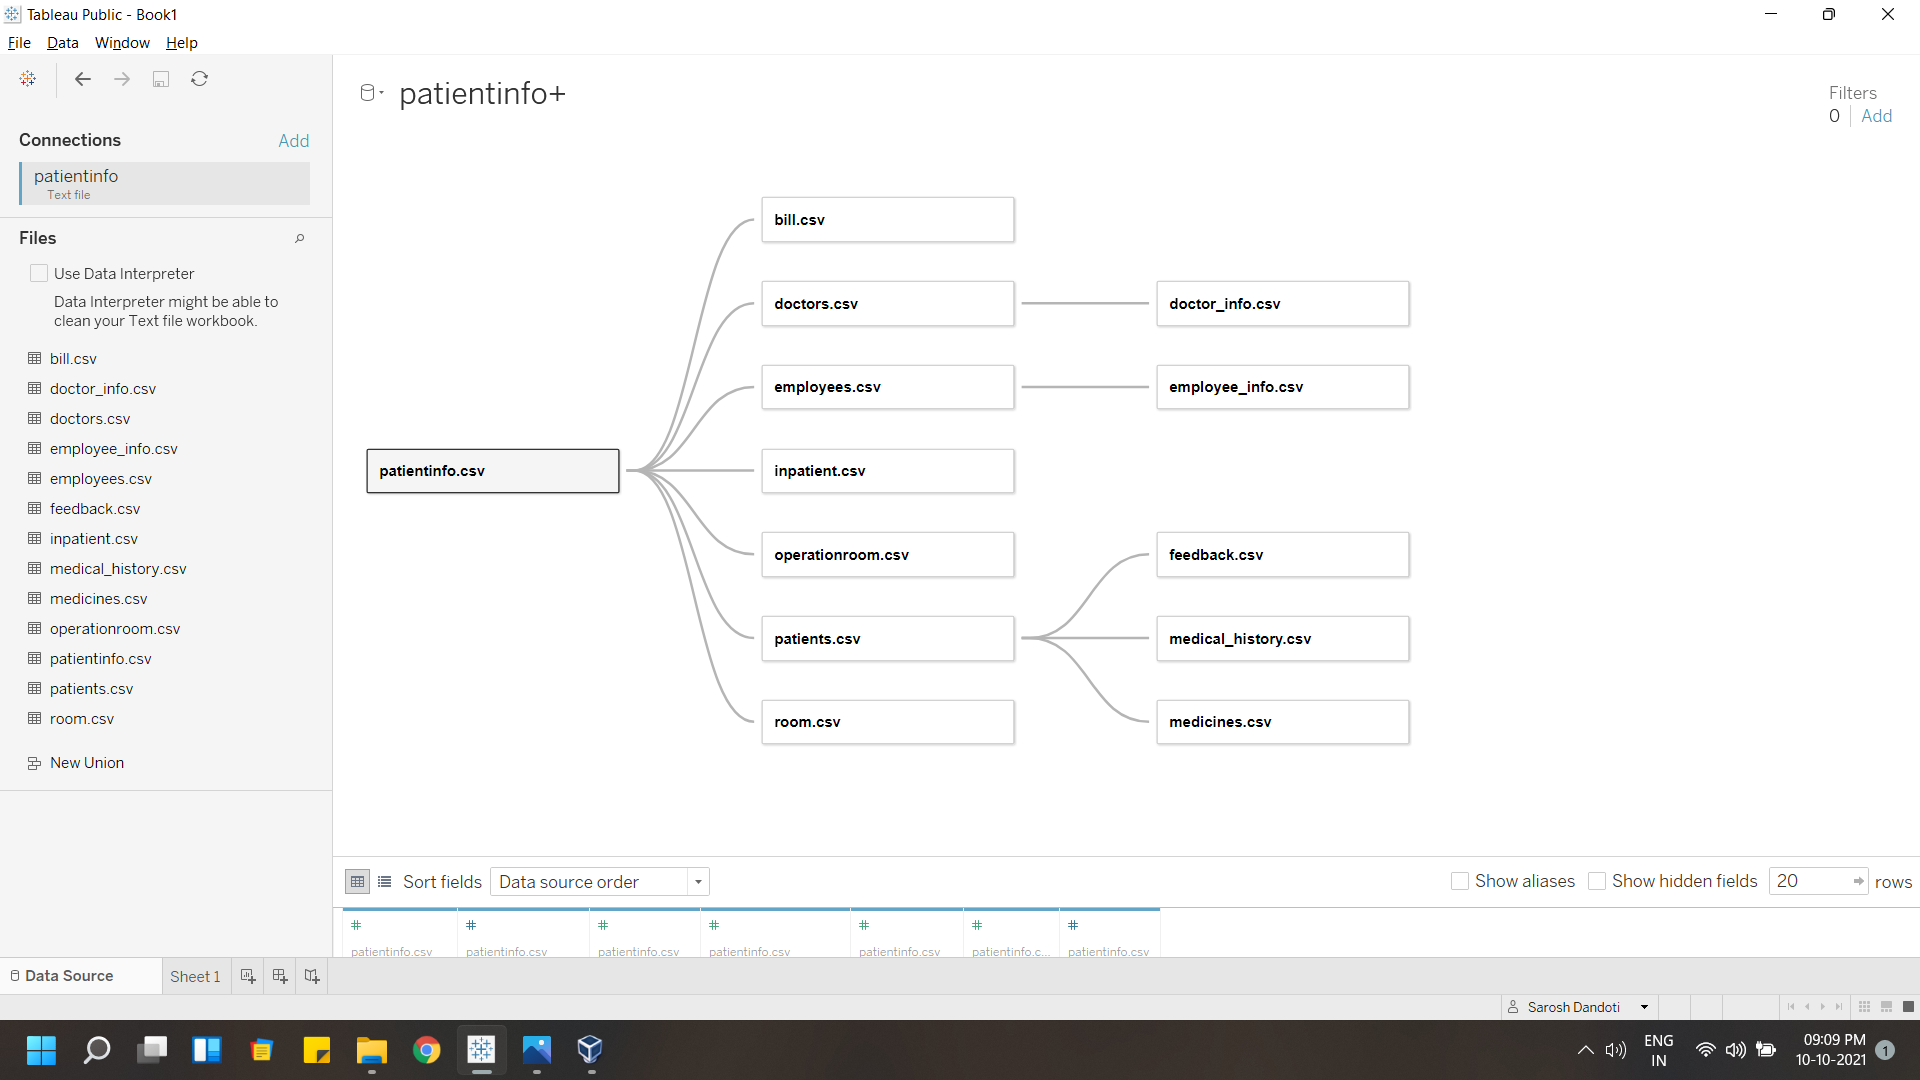
Task: Add a data source filter
Action: pyautogui.click(x=1876, y=116)
